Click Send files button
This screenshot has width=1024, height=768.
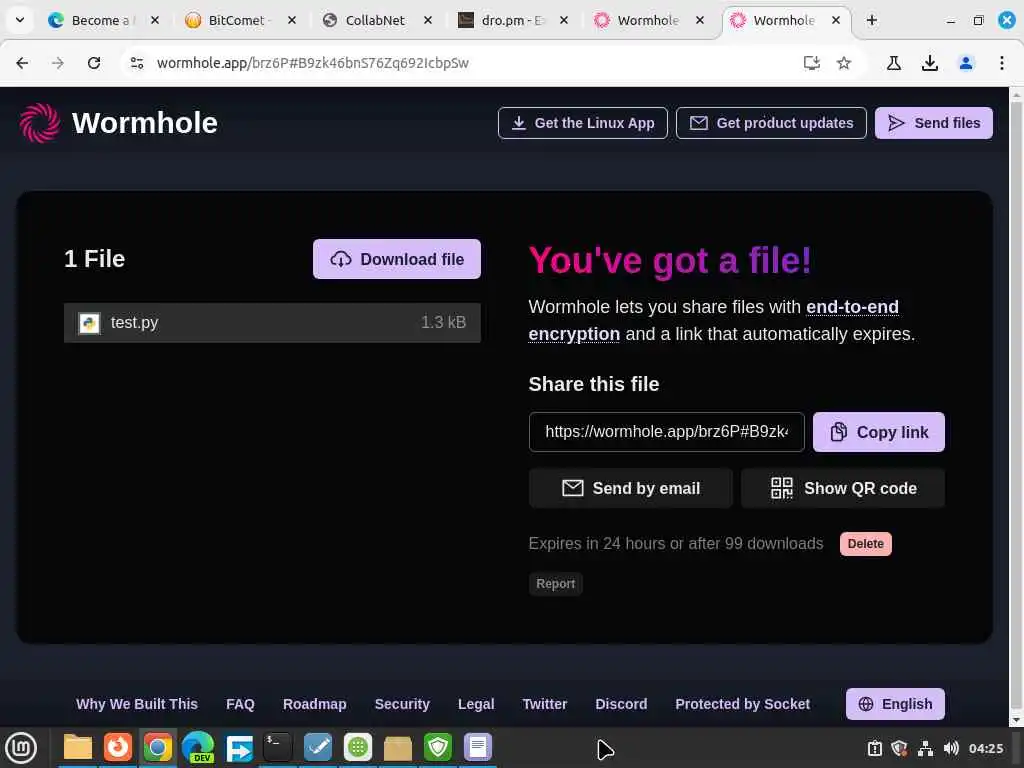[934, 123]
